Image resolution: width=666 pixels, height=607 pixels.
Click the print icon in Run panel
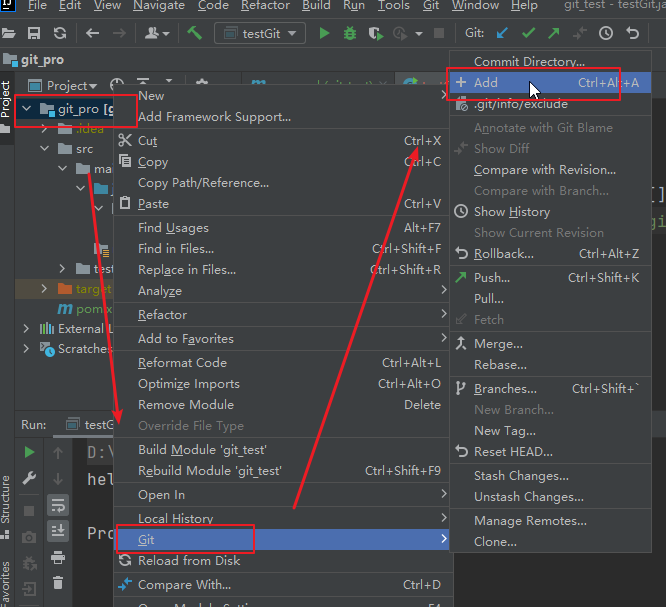point(58,557)
